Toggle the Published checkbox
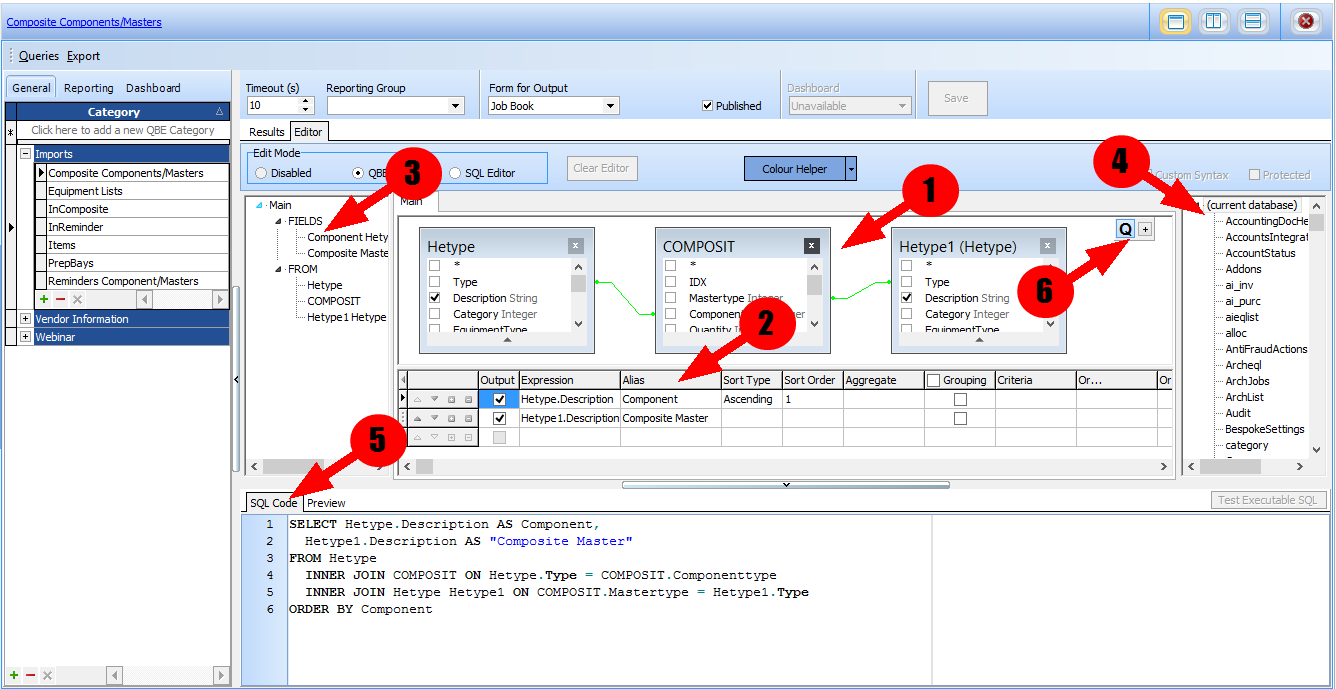The width and height of the screenshot is (1336, 689). (708, 106)
